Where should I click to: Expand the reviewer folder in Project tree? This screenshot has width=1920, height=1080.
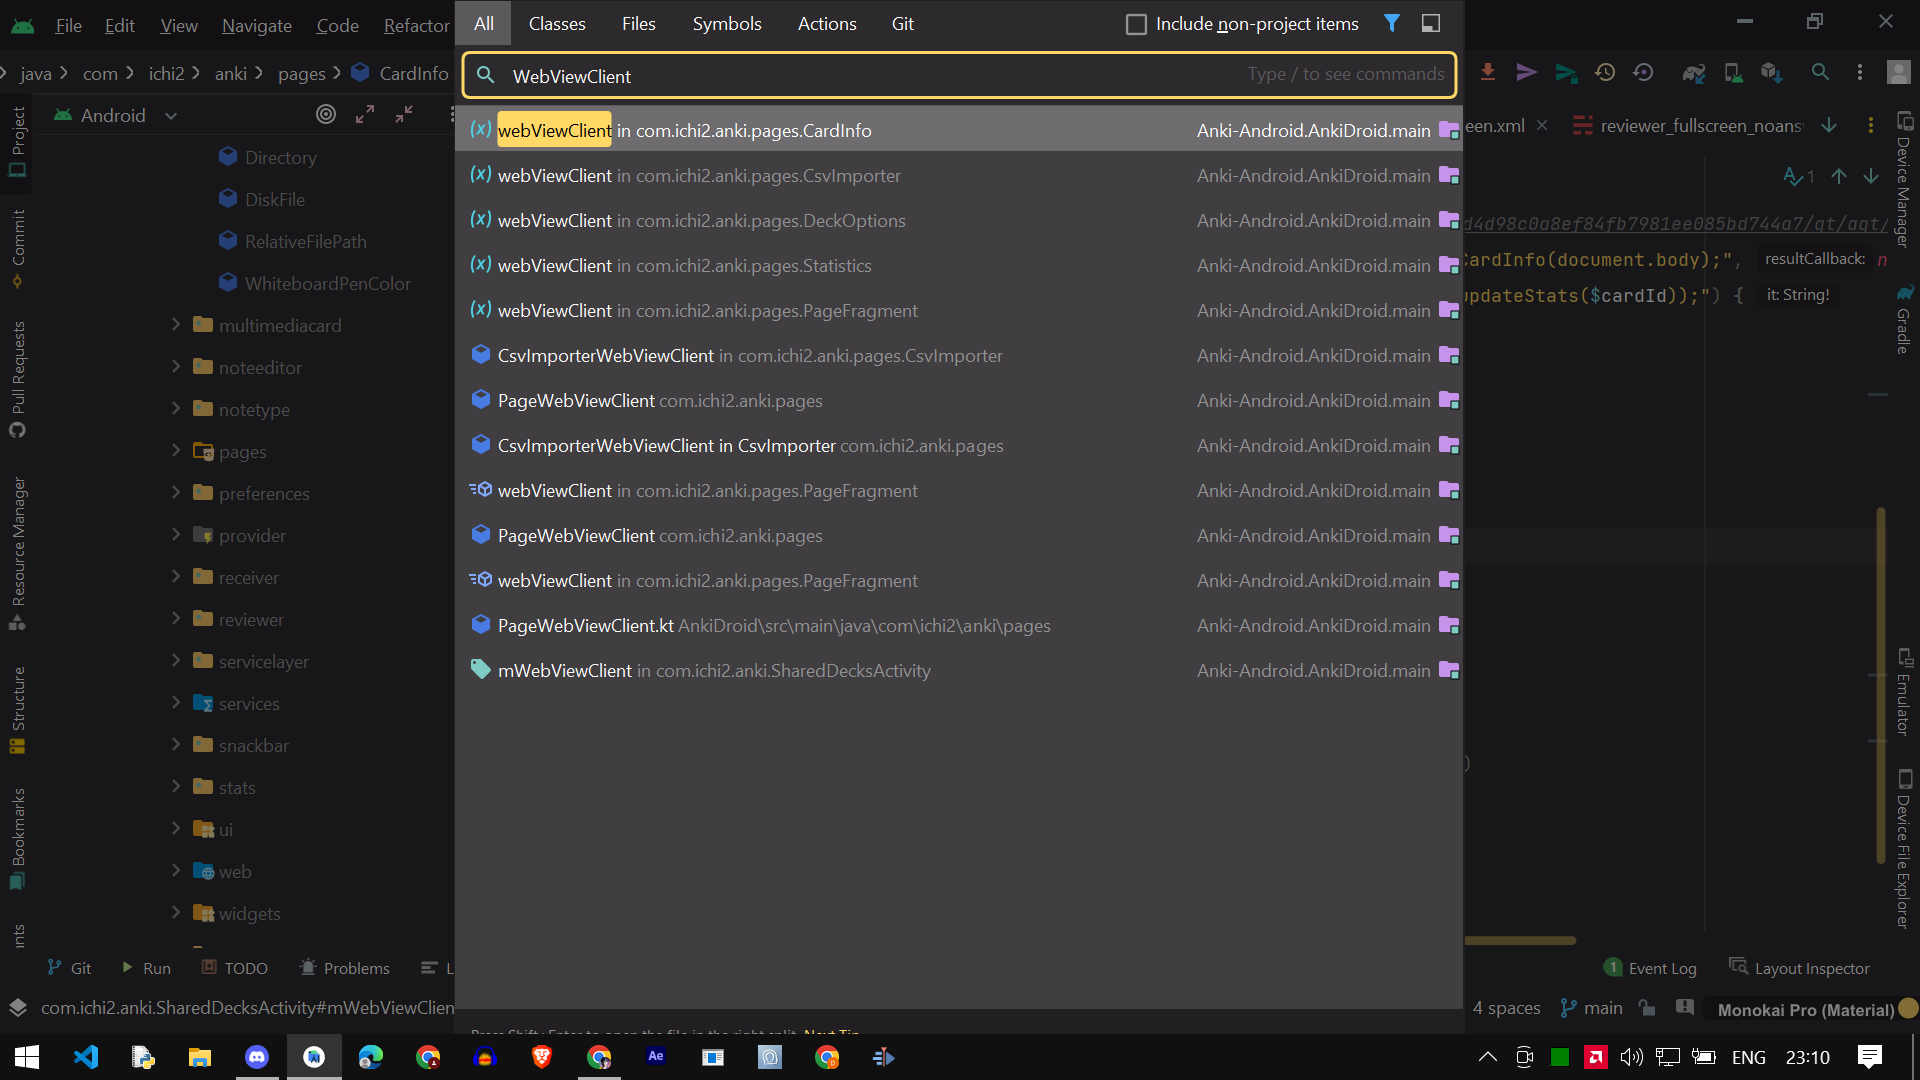176,619
